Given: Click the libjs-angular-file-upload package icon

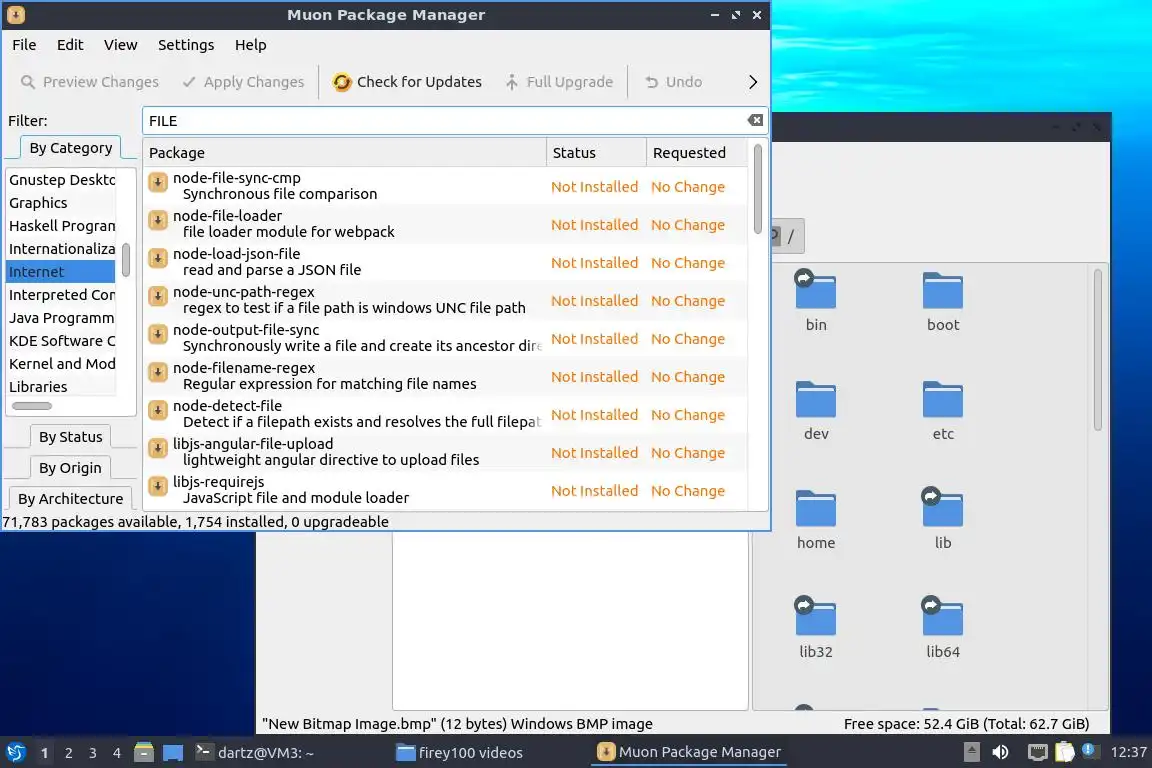Looking at the screenshot, I should 158,448.
